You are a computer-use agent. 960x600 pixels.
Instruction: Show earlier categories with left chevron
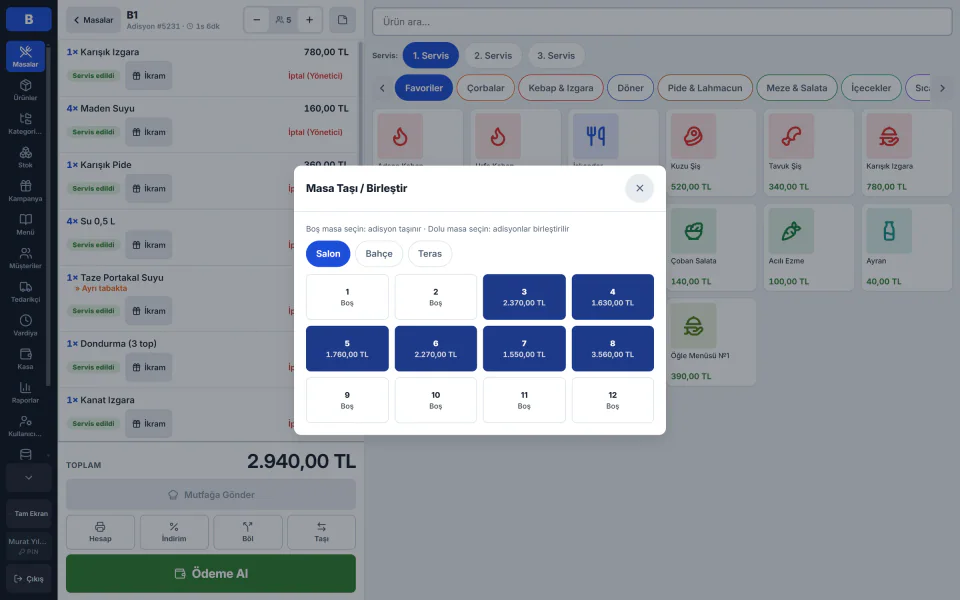tap(382, 88)
